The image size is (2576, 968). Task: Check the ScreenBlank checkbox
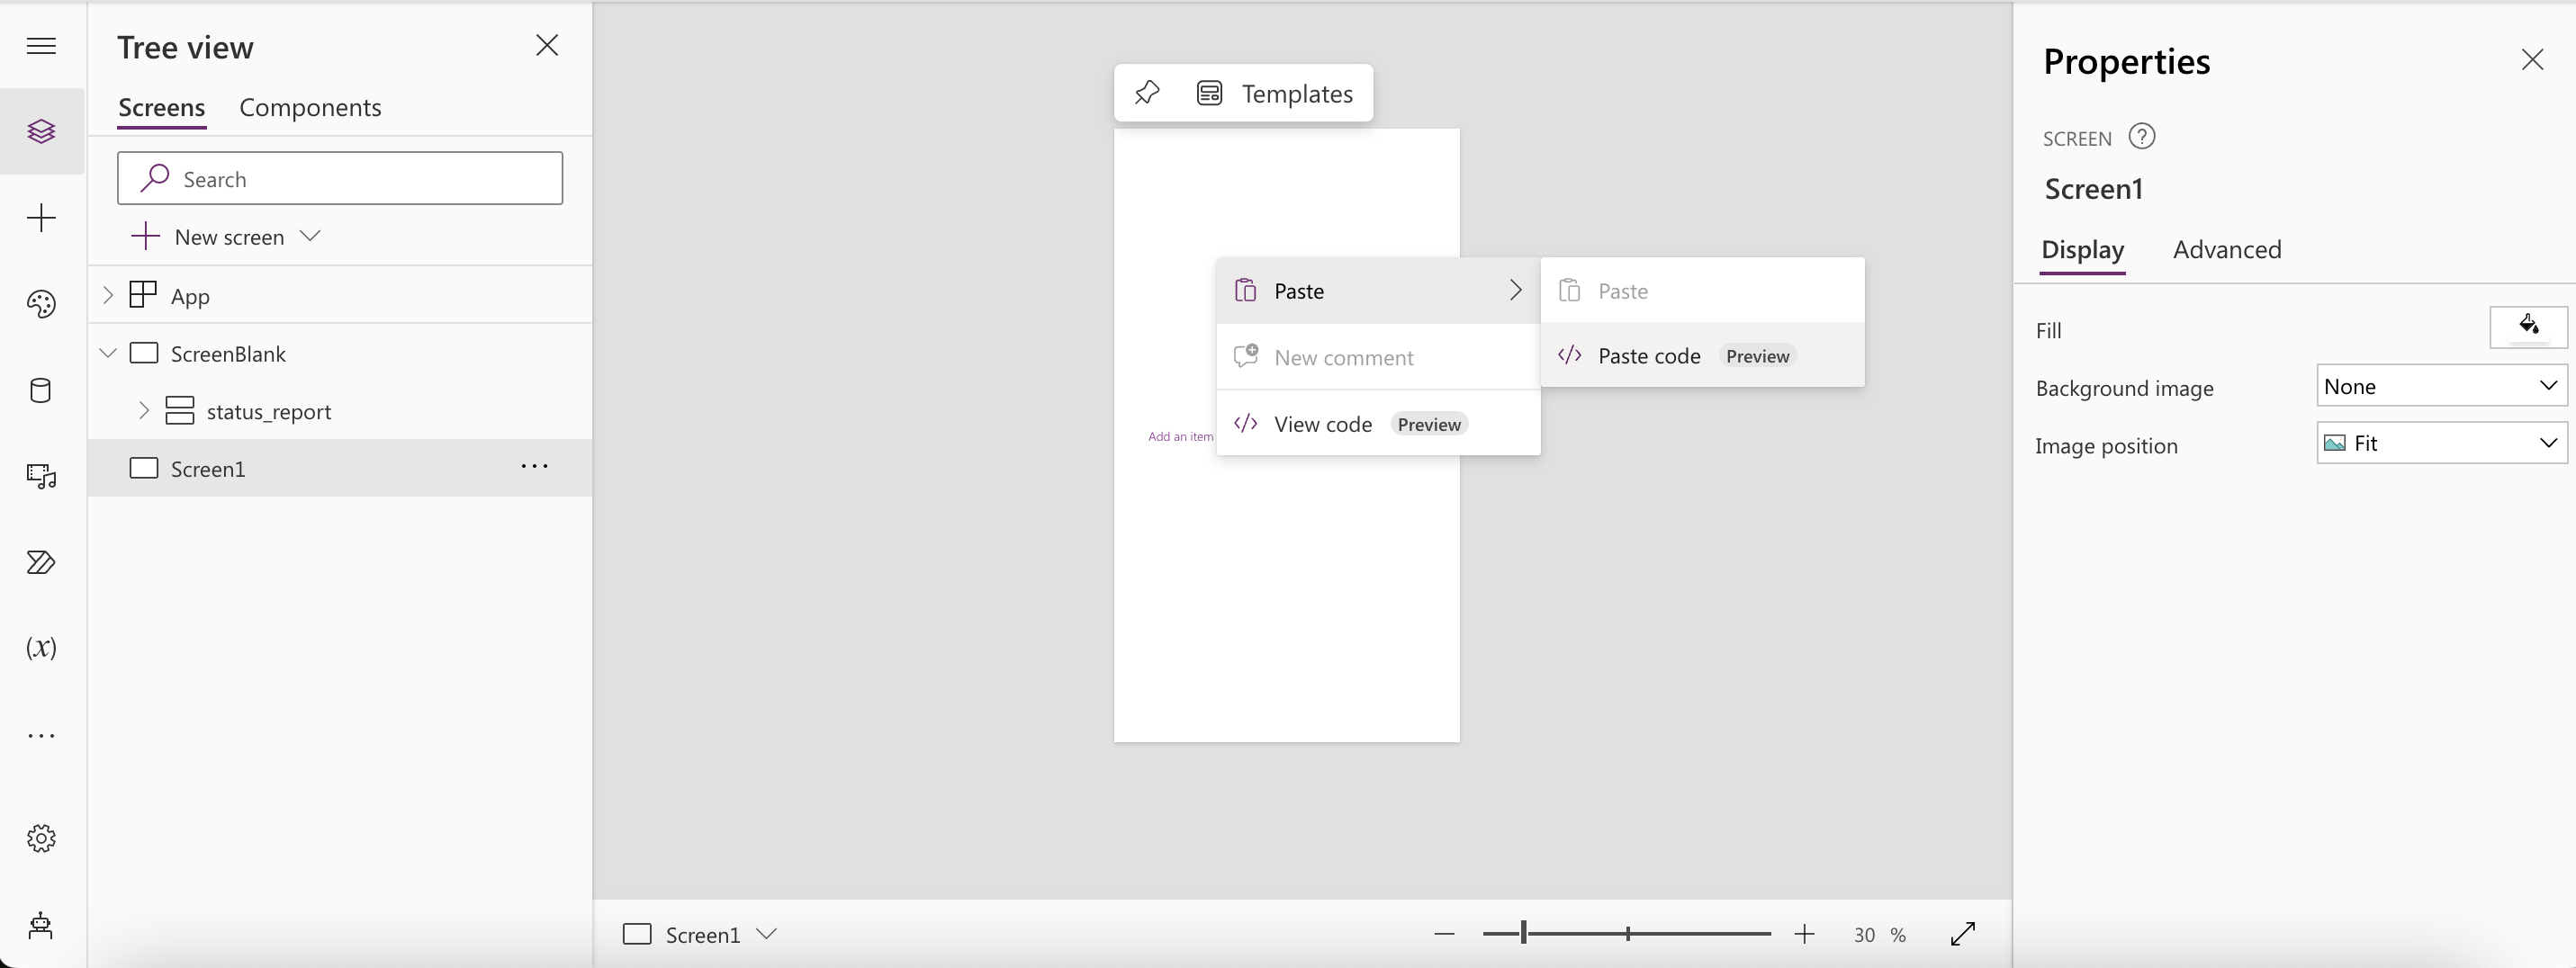pos(145,353)
